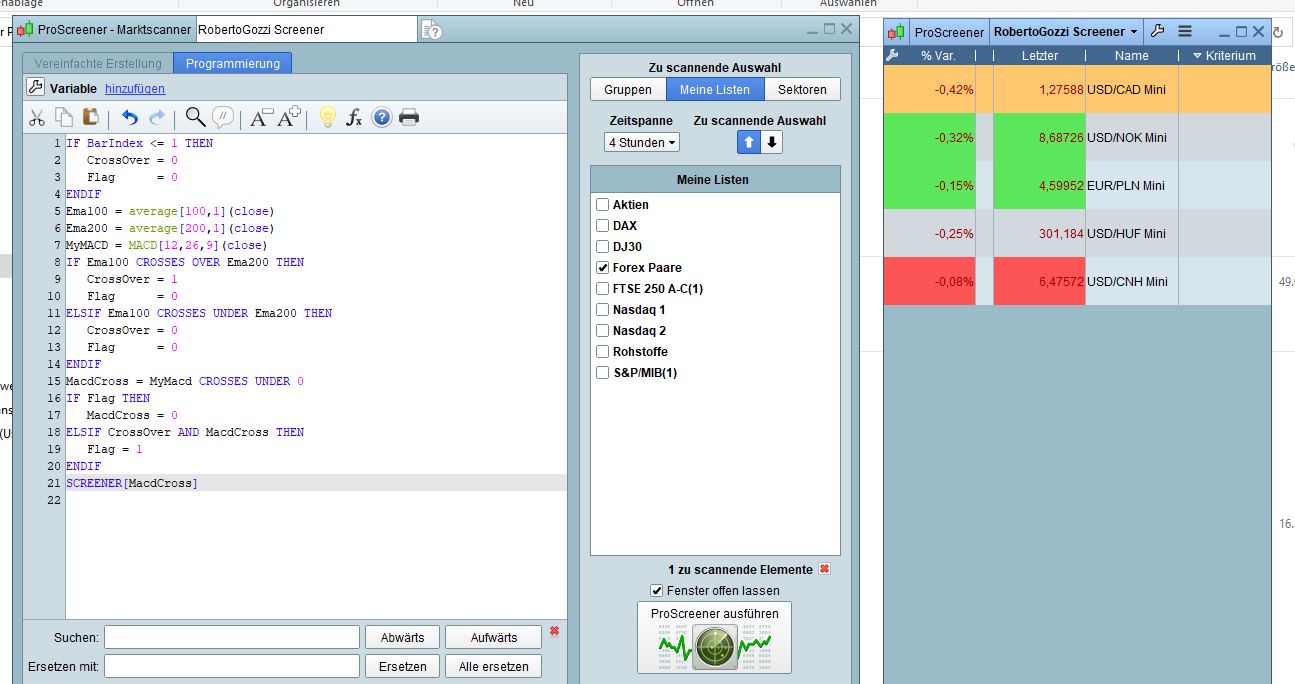This screenshot has width=1295, height=684.
Task: Select EUR/PLN Mini result row
Action: [x=1077, y=185]
